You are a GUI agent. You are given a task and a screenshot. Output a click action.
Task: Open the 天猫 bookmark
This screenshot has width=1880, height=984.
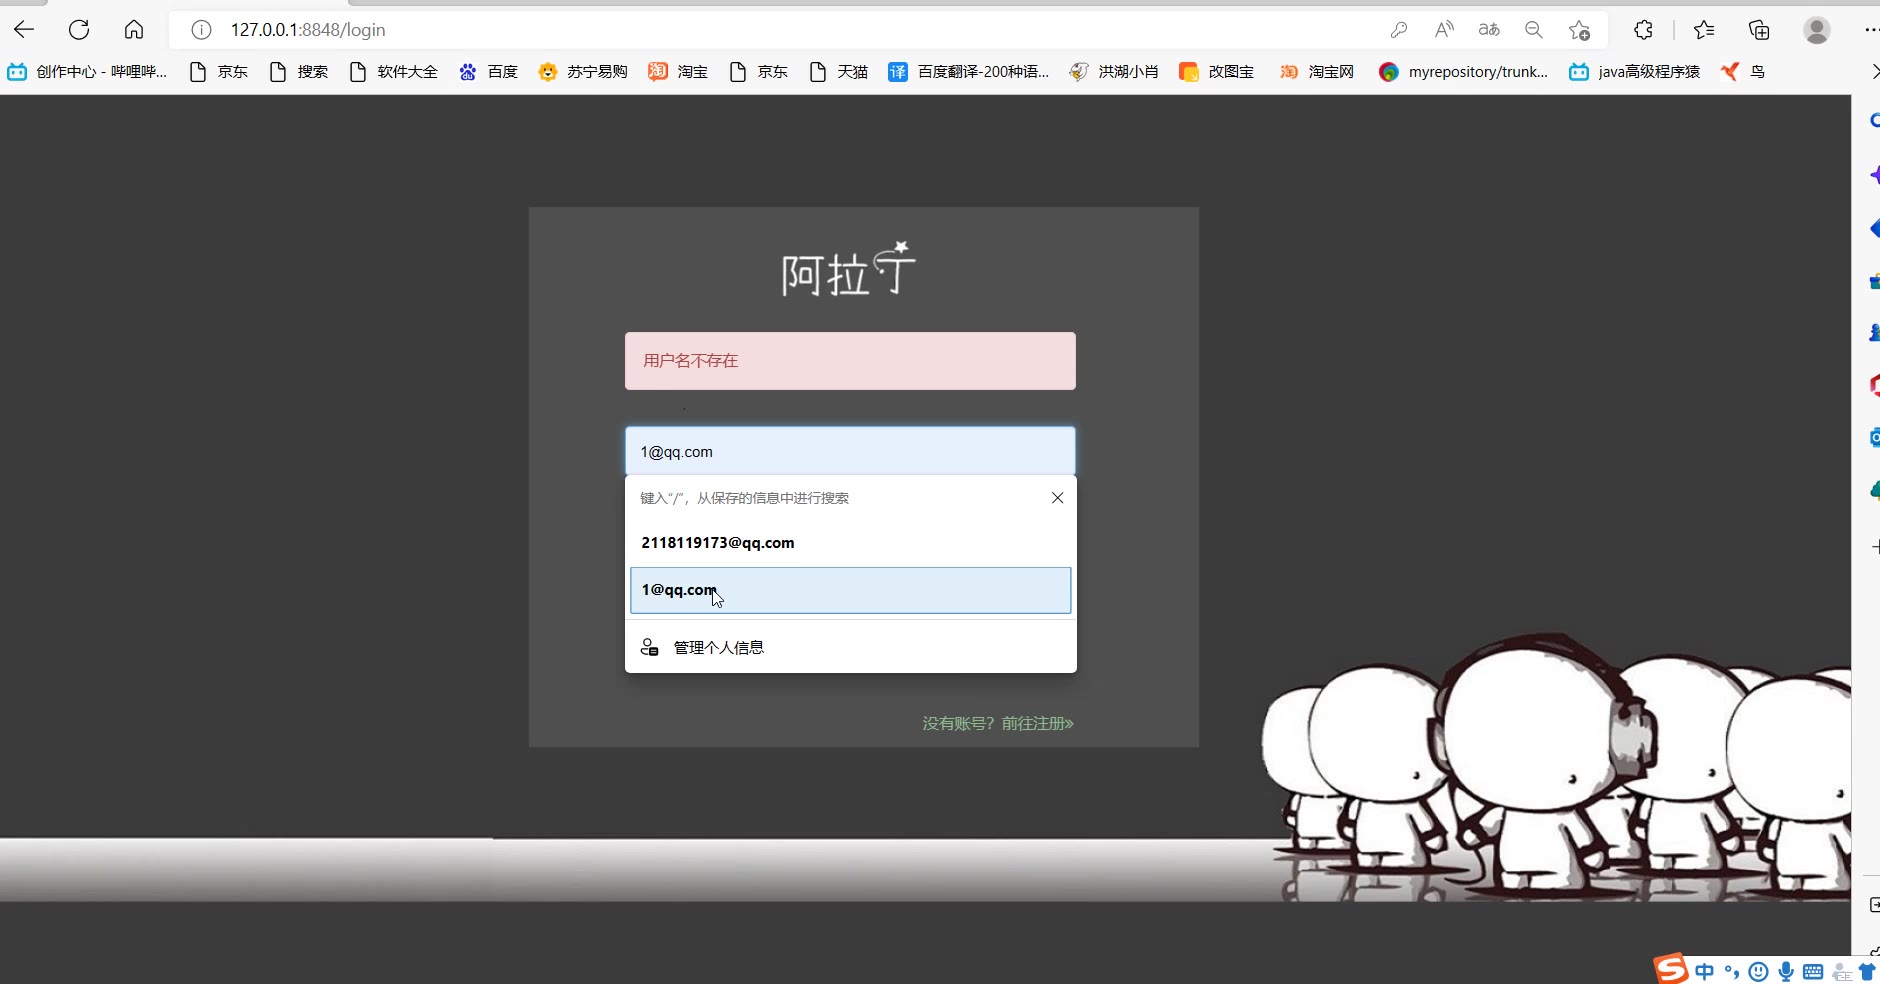(x=838, y=71)
